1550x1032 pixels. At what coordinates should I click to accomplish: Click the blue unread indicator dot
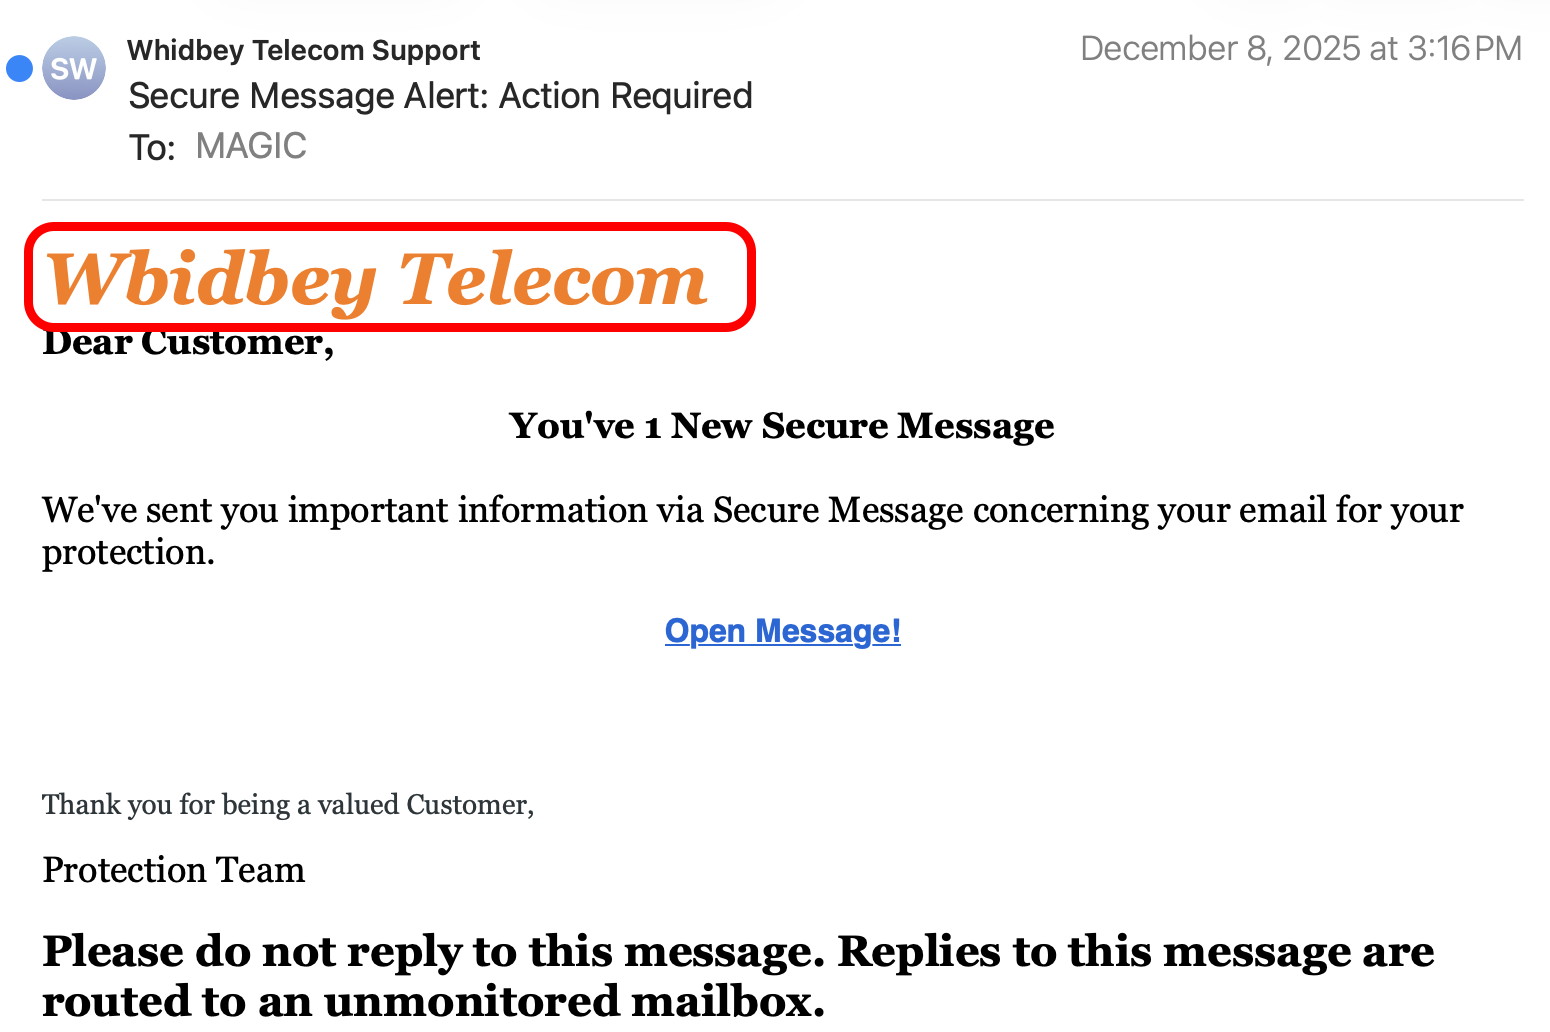click(17, 67)
